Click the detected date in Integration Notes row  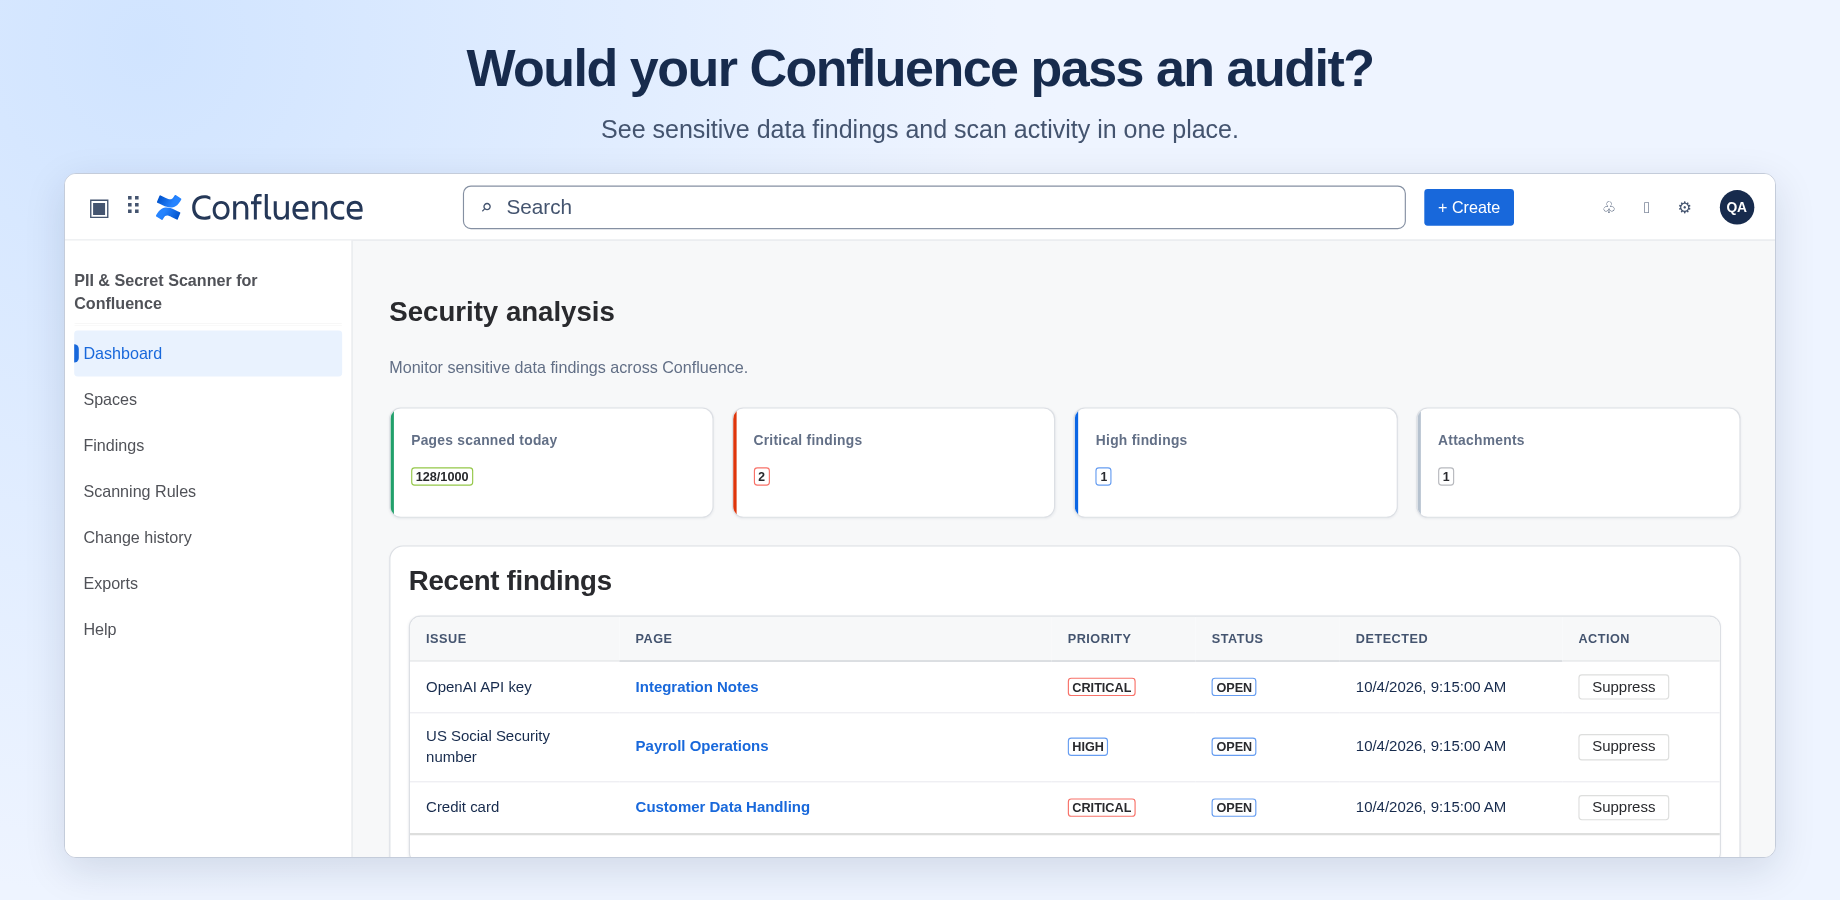click(x=1431, y=687)
